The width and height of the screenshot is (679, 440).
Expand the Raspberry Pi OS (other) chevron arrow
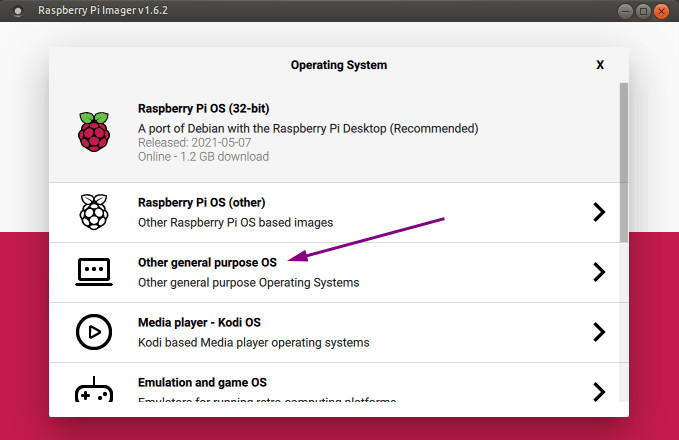coord(599,211)
